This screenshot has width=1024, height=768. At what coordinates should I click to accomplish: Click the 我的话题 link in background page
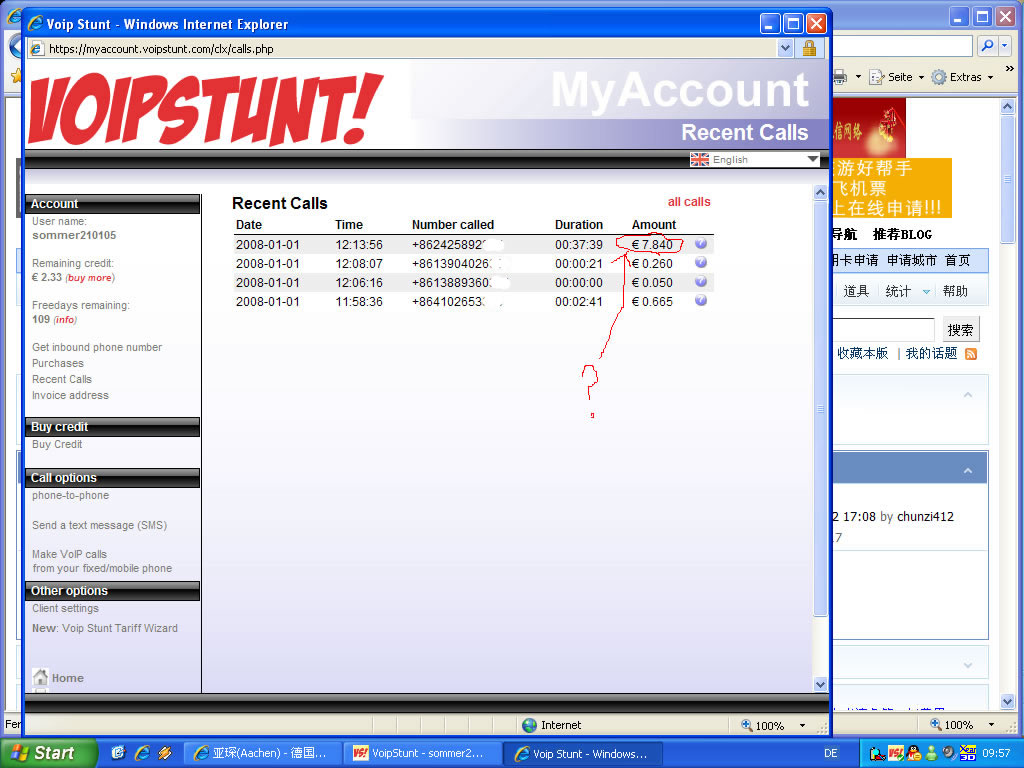[x=931, y=353]
